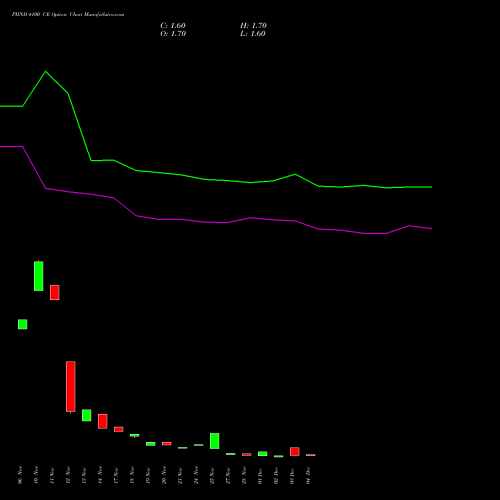The image size is (500, 500).
Task: Click the '14 Nov' date axis label
Action: coord(100,475)
